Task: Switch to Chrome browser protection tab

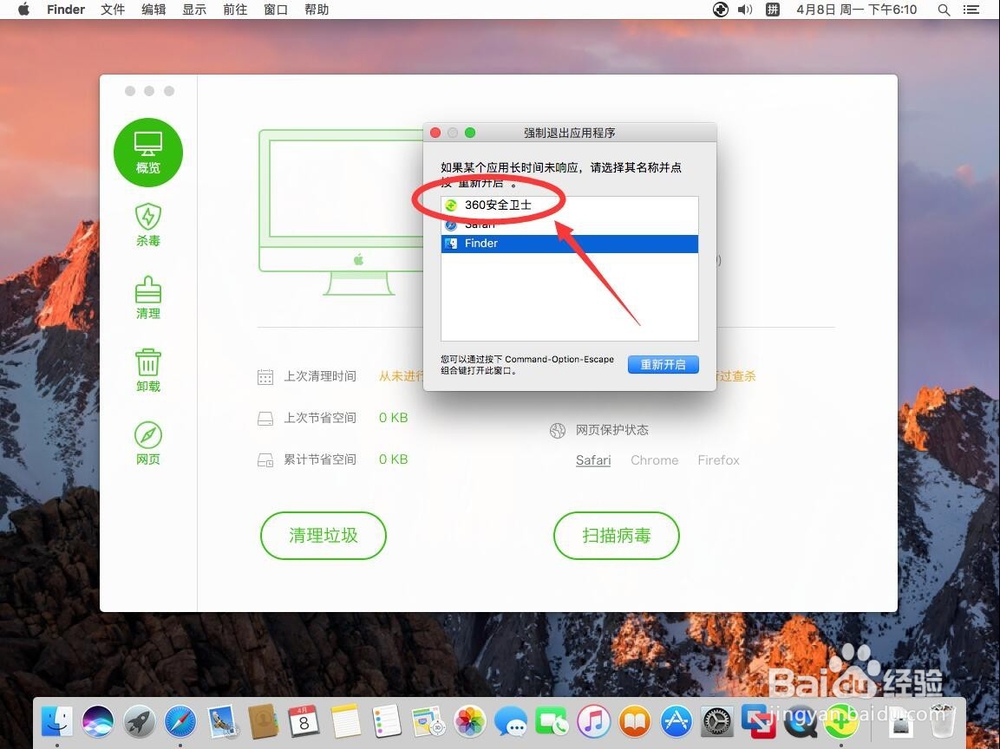Action: point(654,460)
